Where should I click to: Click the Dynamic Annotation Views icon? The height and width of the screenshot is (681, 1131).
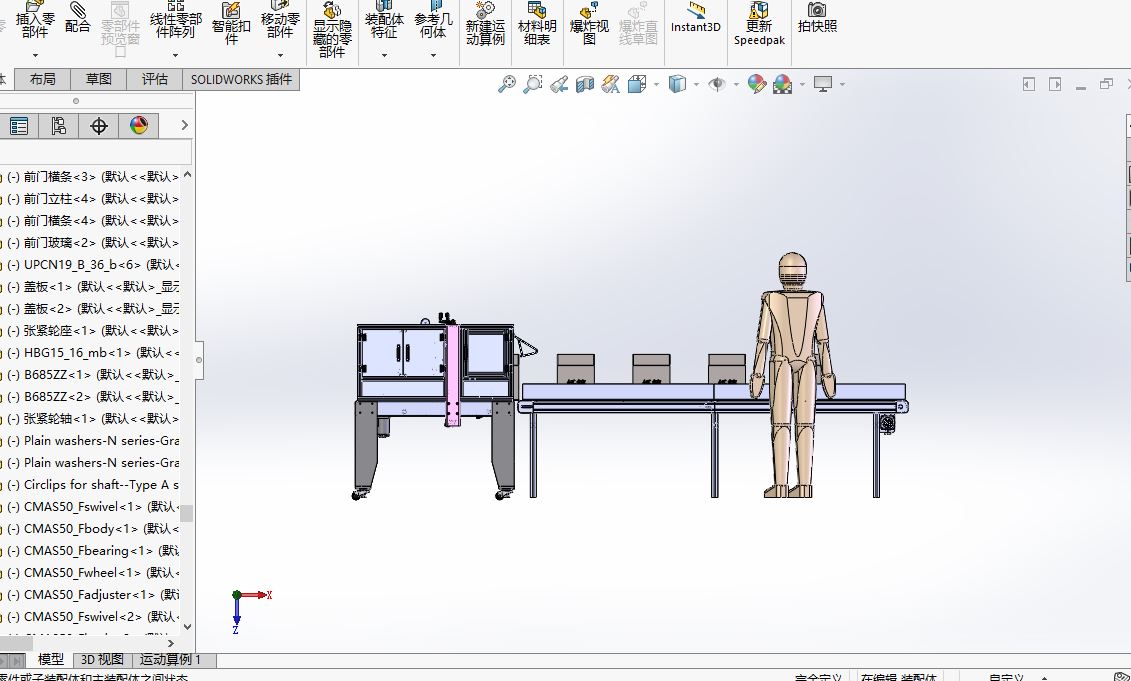click(x=610, y=84)
